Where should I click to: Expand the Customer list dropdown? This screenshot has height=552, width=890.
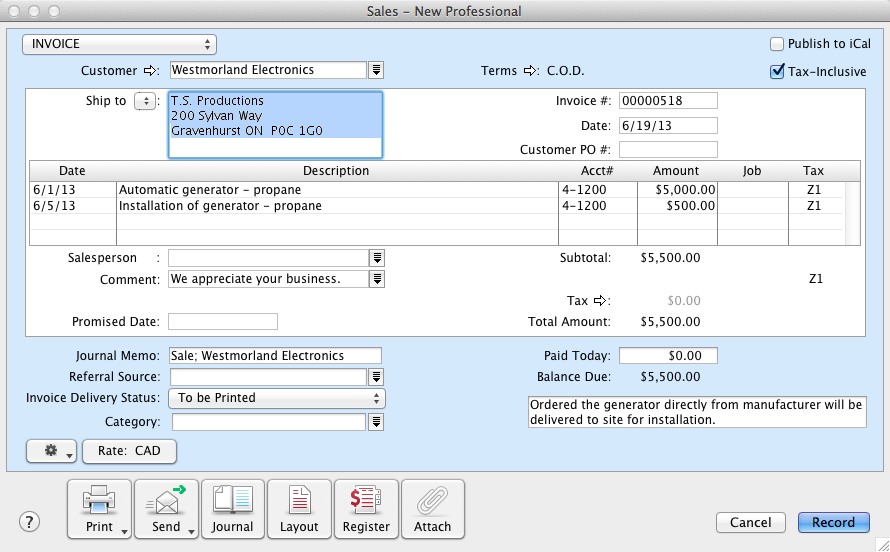pyautogui.click(x=377, y=70)
